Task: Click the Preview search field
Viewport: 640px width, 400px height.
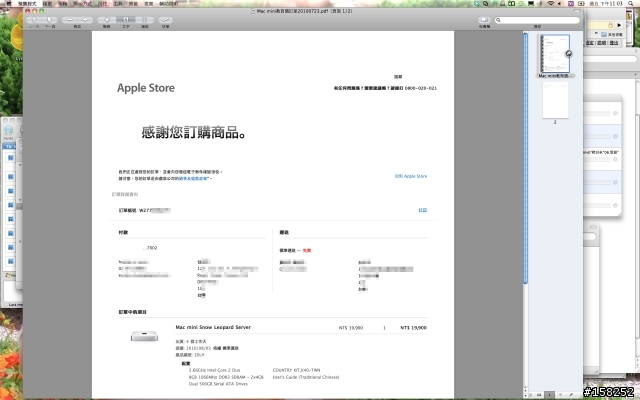Action: coord(537,20)
